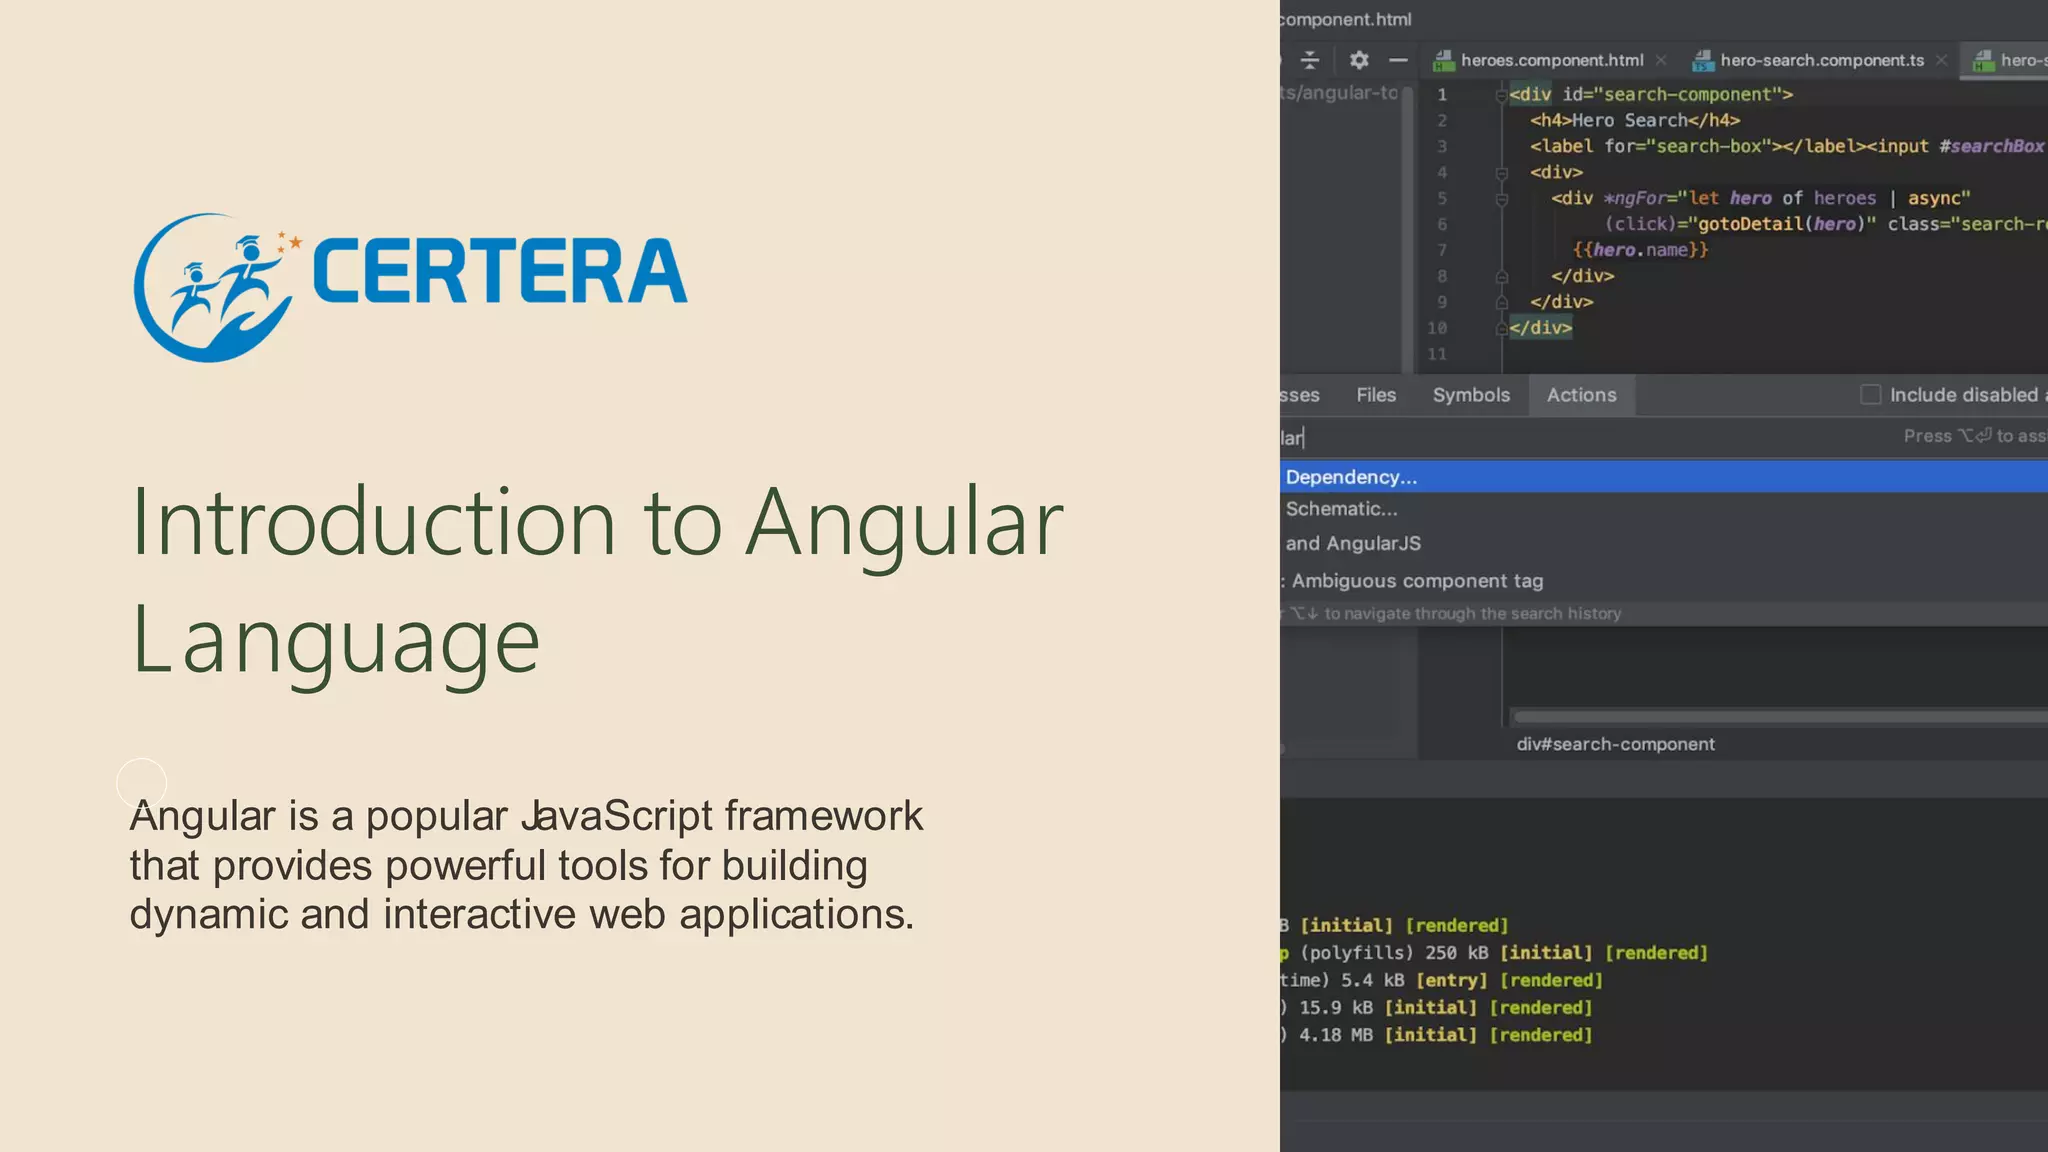
Task: Switch to the Files search tab
Action: tap(1376, 395)
